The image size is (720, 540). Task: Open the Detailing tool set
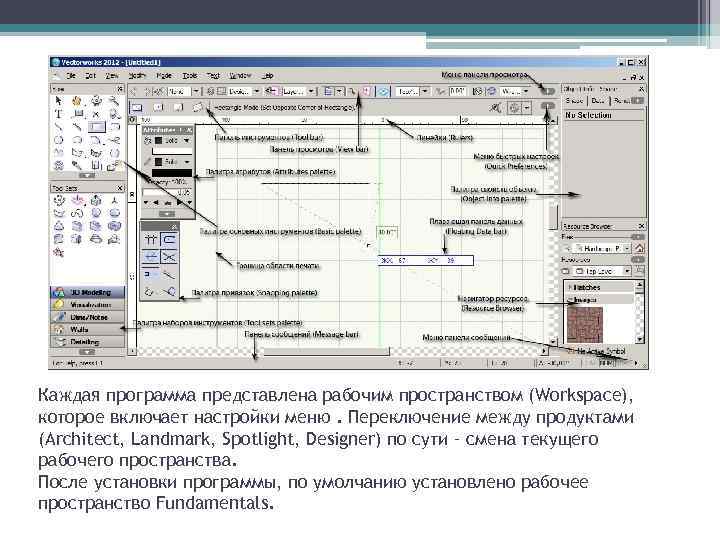coord(87,342)
